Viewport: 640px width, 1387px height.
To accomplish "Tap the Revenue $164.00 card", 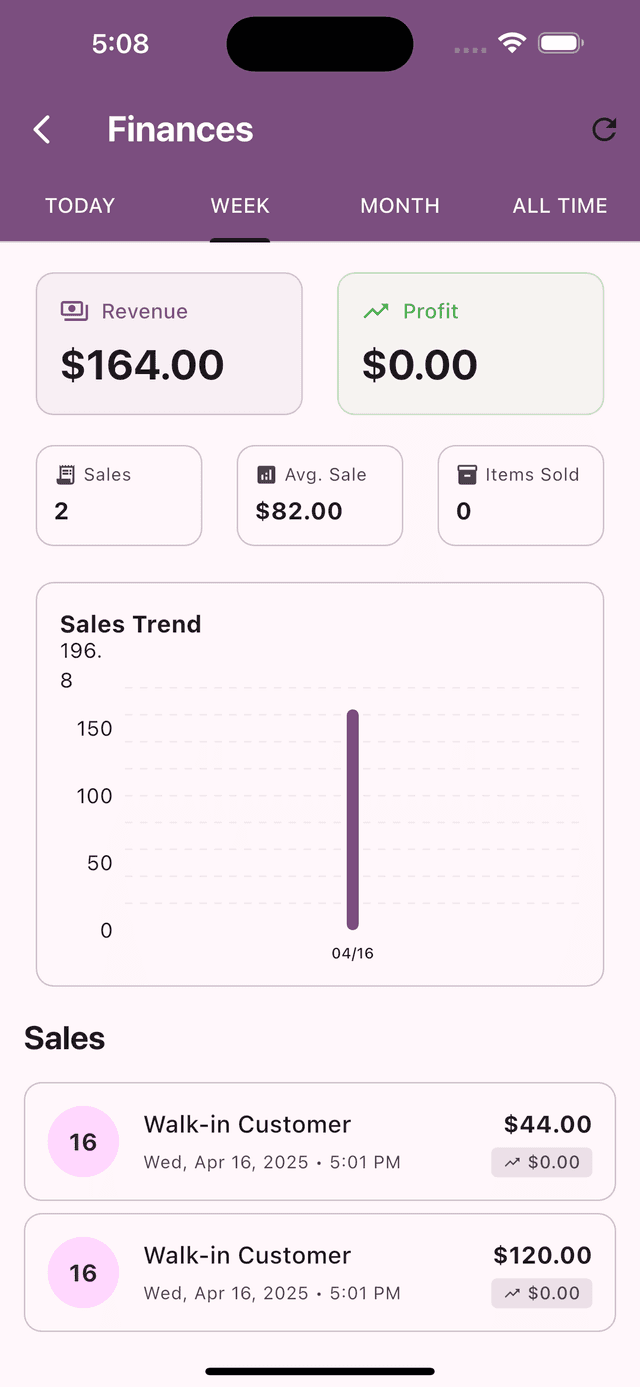I will click(169, 343).
